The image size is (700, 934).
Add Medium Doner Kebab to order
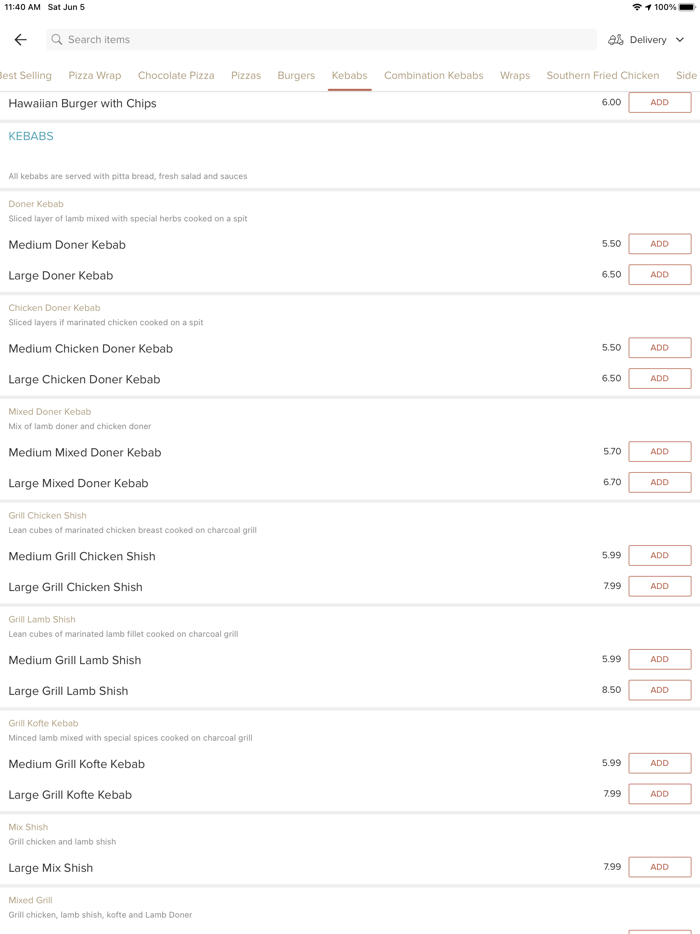point(659,244)
